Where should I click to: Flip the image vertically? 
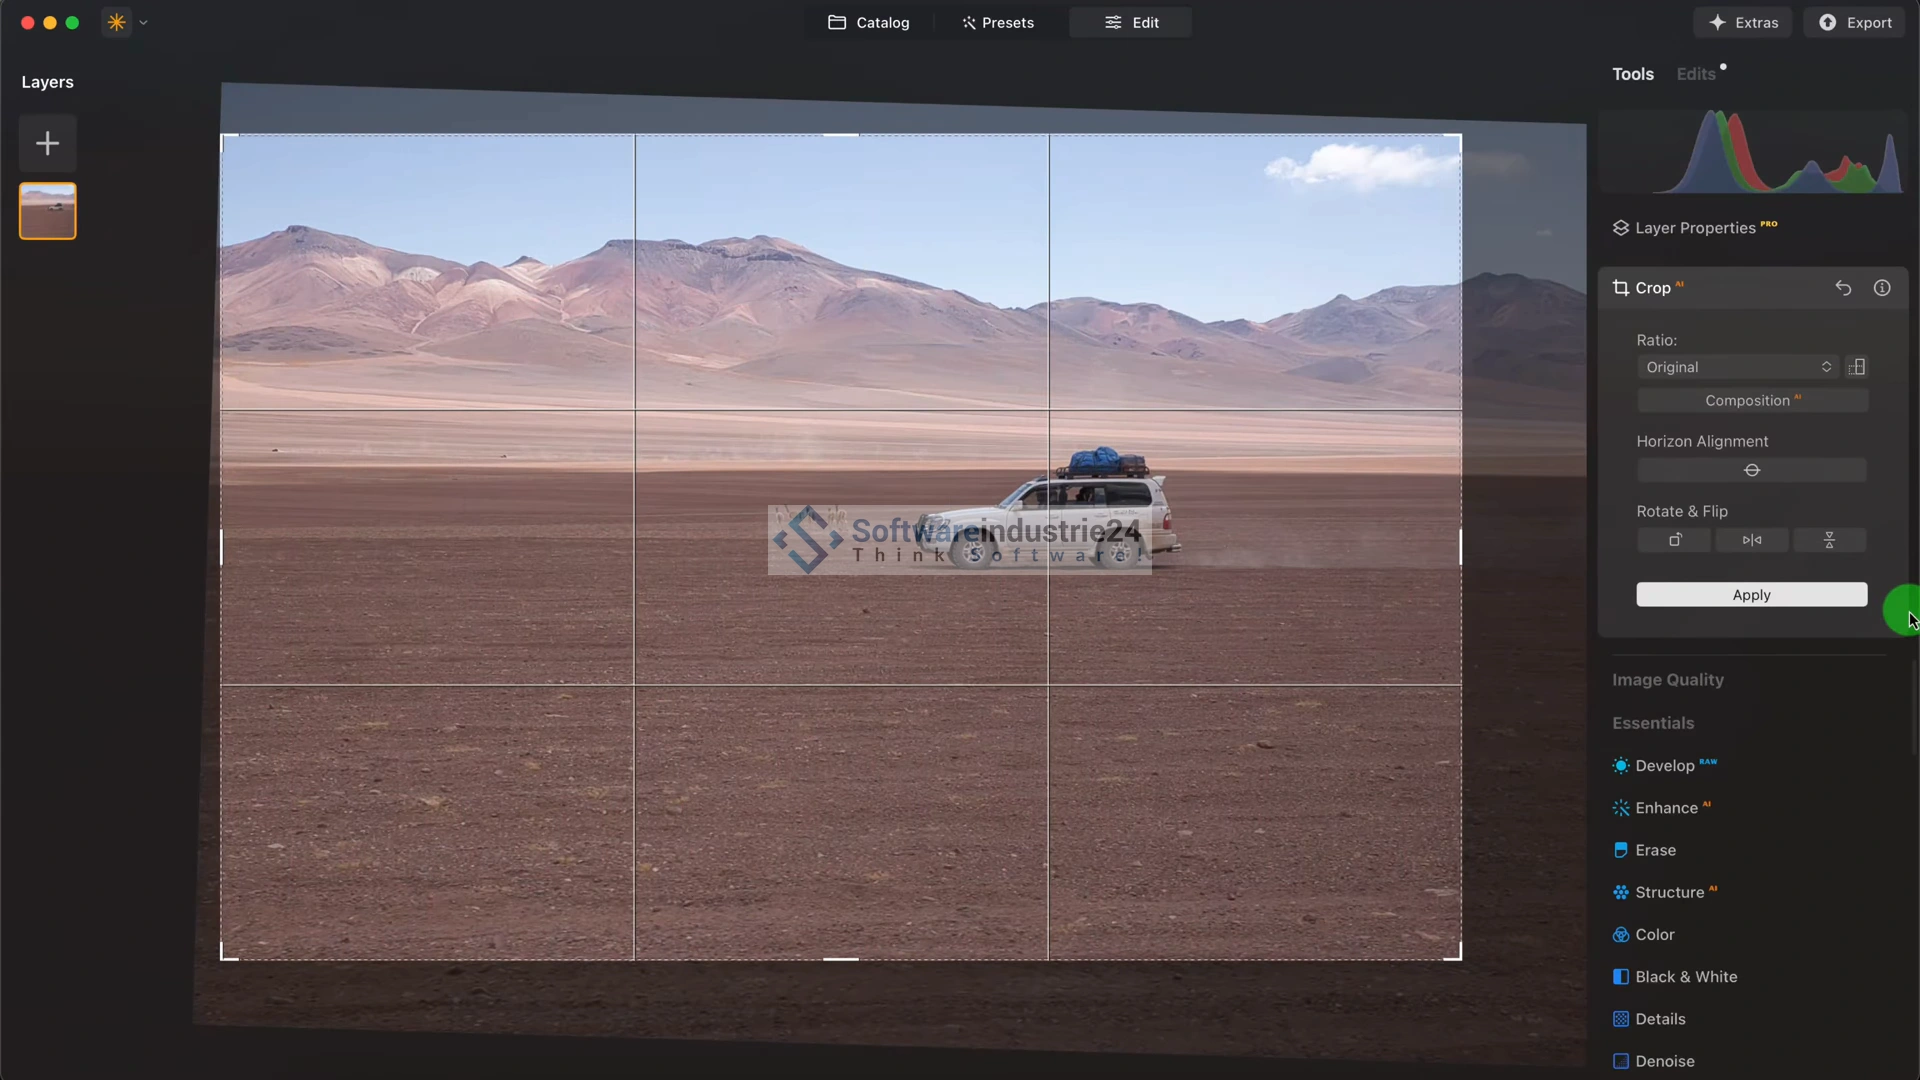click(1829, 540)
